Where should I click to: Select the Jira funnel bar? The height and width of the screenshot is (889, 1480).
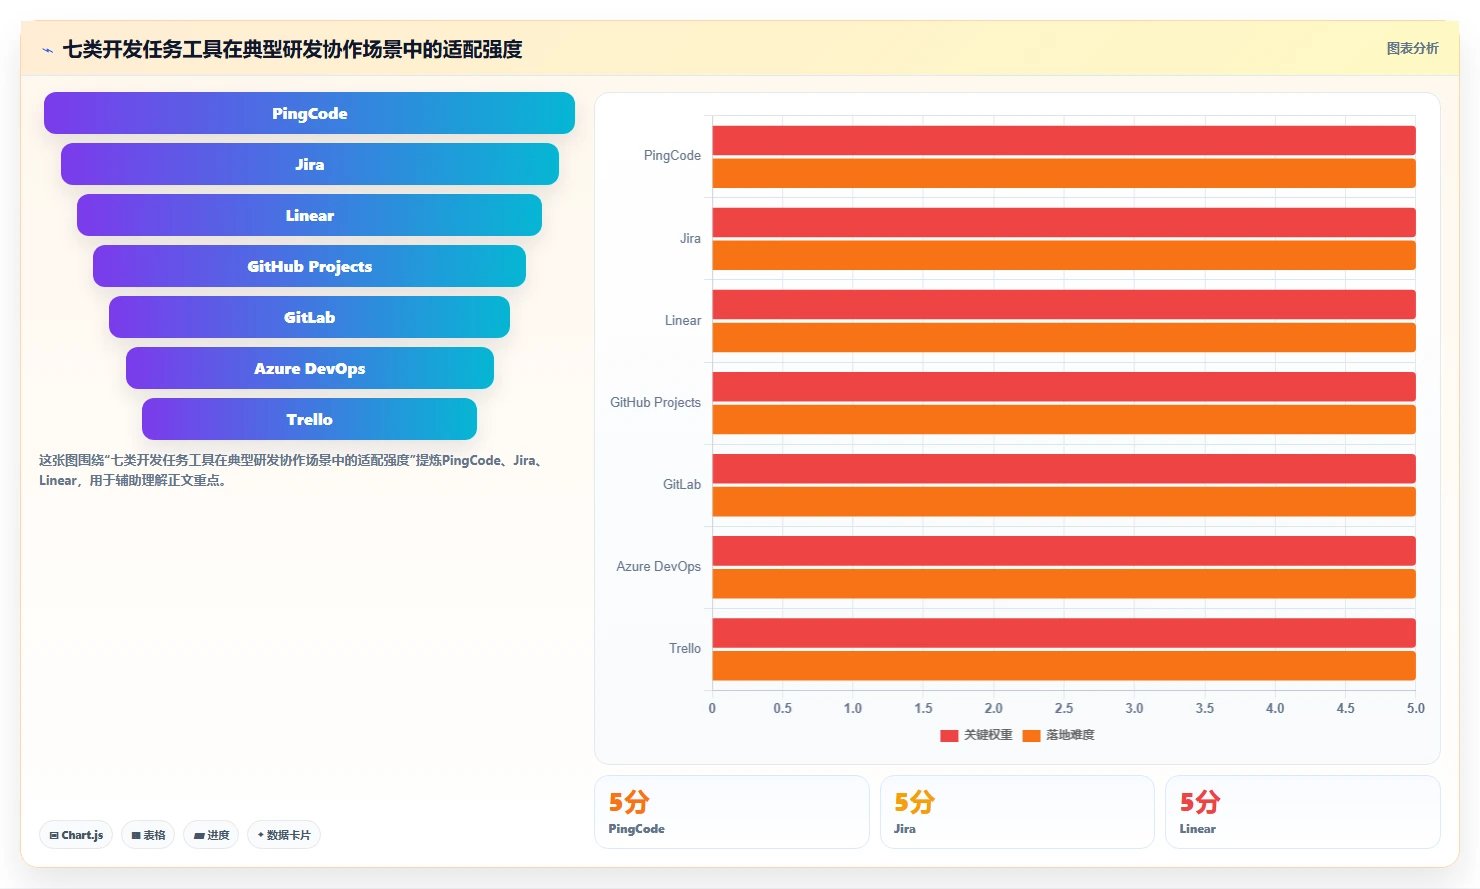tap(309, 164)
